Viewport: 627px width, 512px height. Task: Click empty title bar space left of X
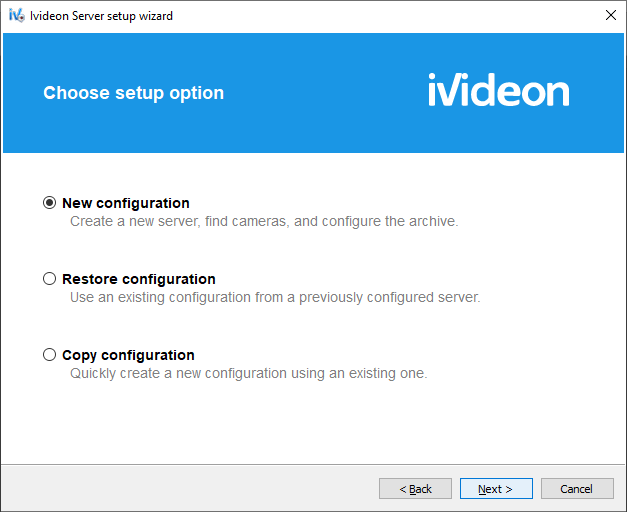(x=388, y=16)
